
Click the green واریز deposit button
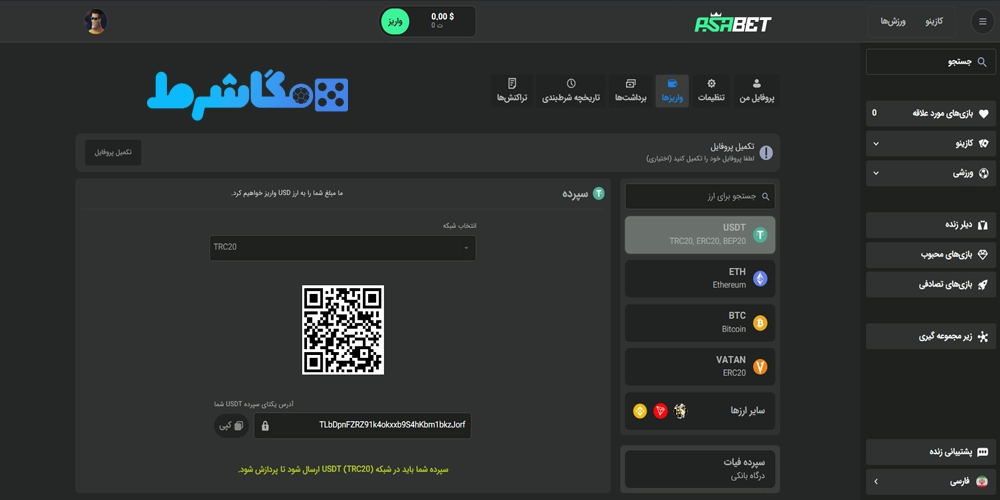tap(395, 22)
